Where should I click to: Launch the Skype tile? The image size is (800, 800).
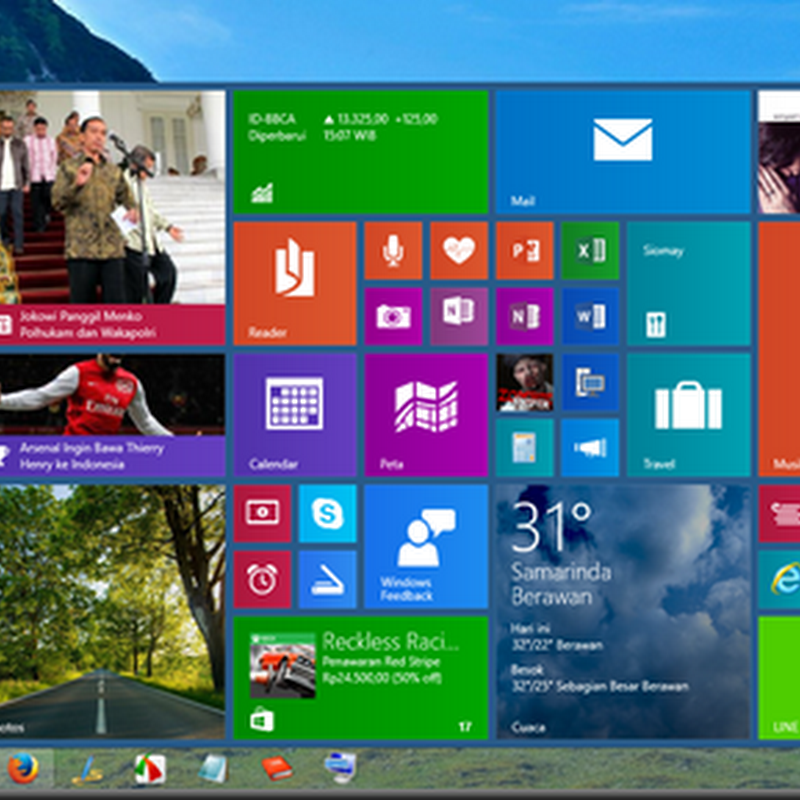(x=327, y=513)
